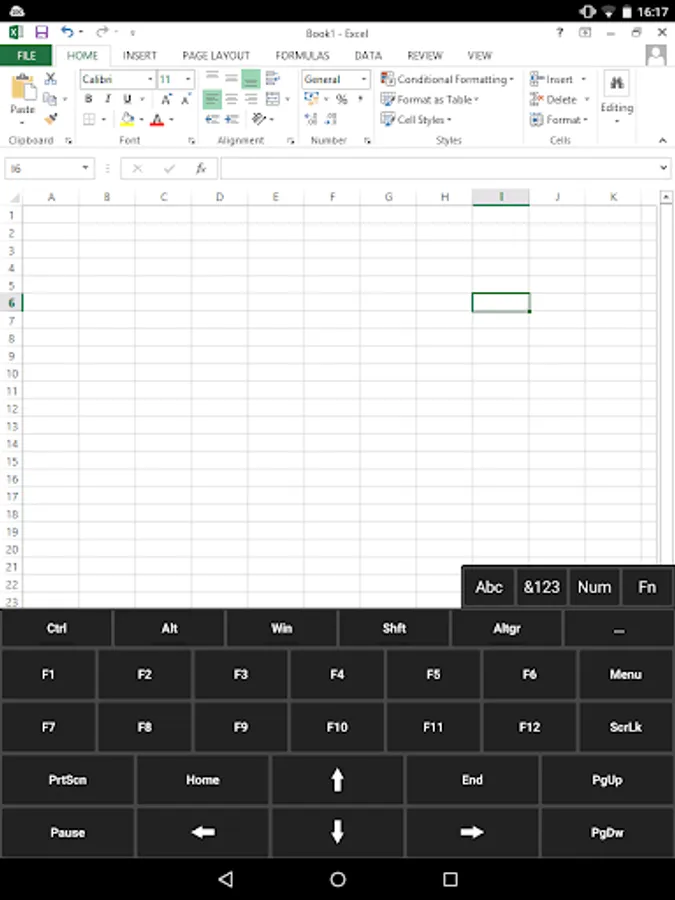Decrease decimal places
The width and height of the screenshot is (675, 900).
point(331,119)
